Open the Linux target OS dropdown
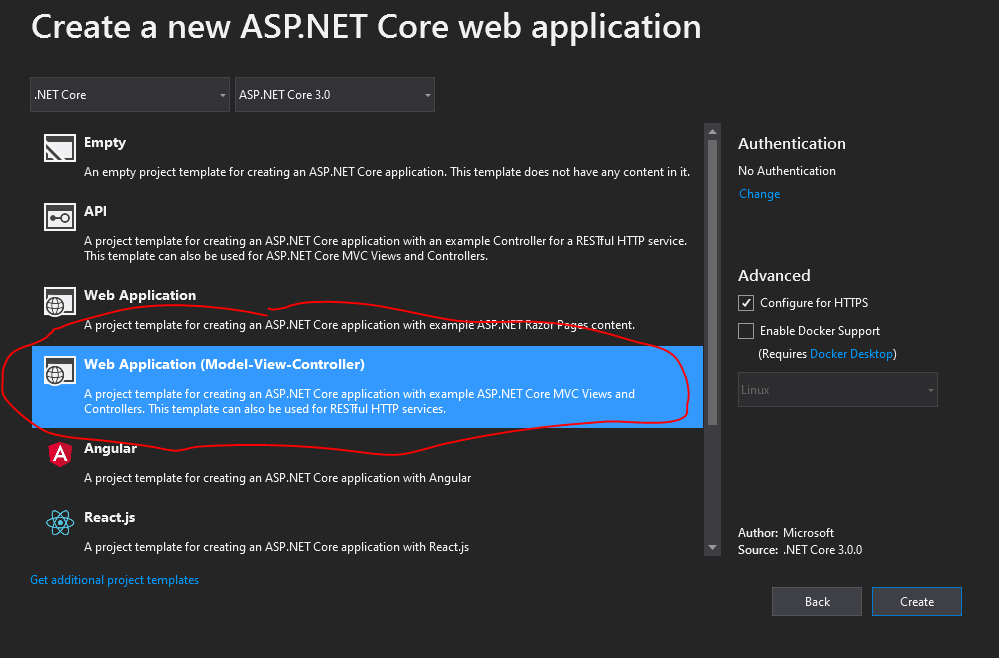The width and height of the screenshot is (999, 658). pos(837,389)
